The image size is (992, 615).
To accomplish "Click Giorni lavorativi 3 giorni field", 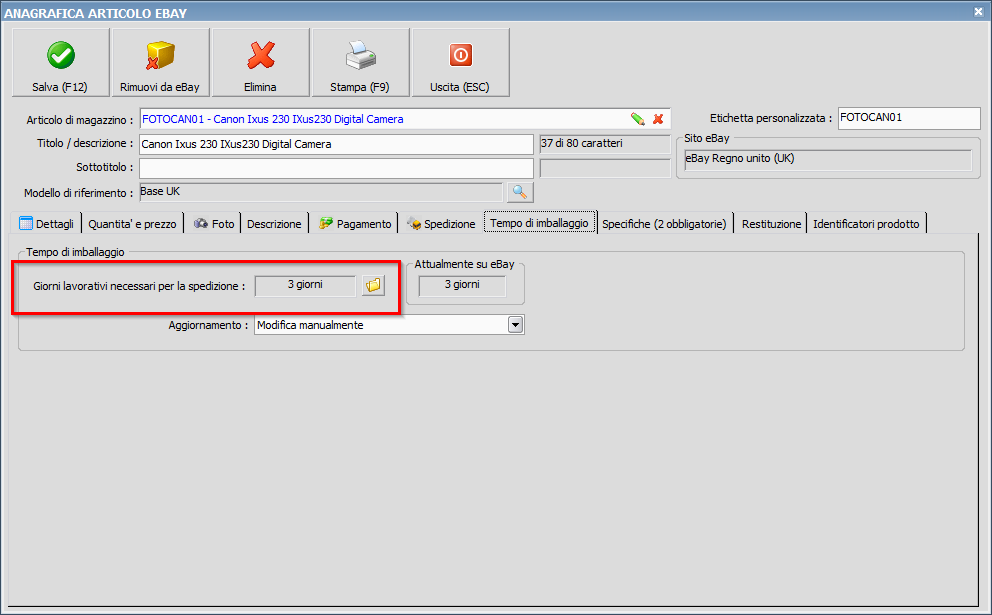I will click(306, 285).
